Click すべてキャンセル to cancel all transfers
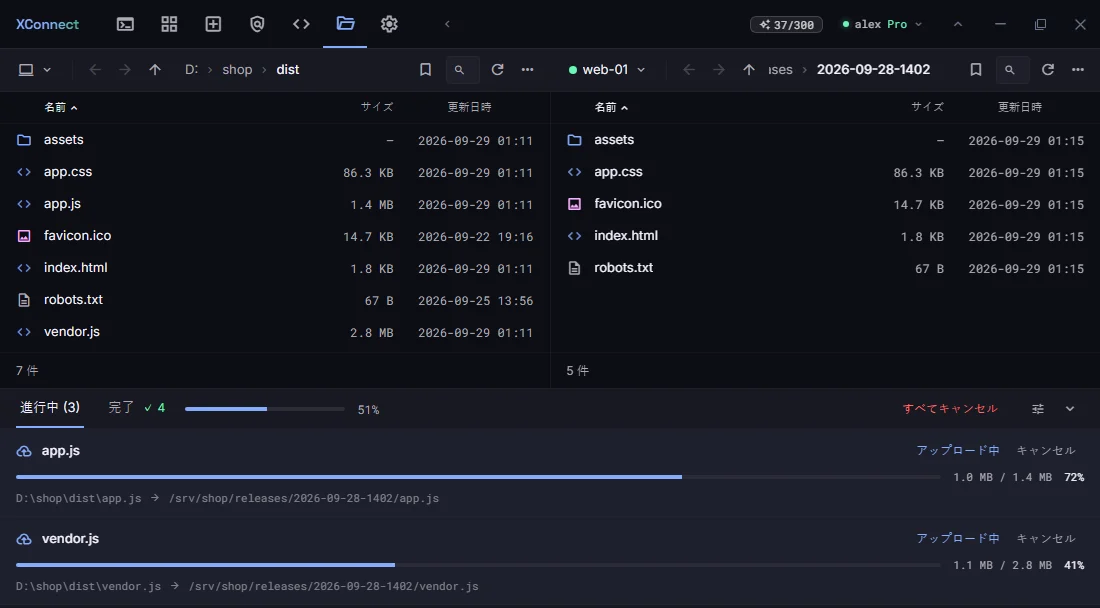This screenshot has width=1100, height=608. tap(950, 409)
